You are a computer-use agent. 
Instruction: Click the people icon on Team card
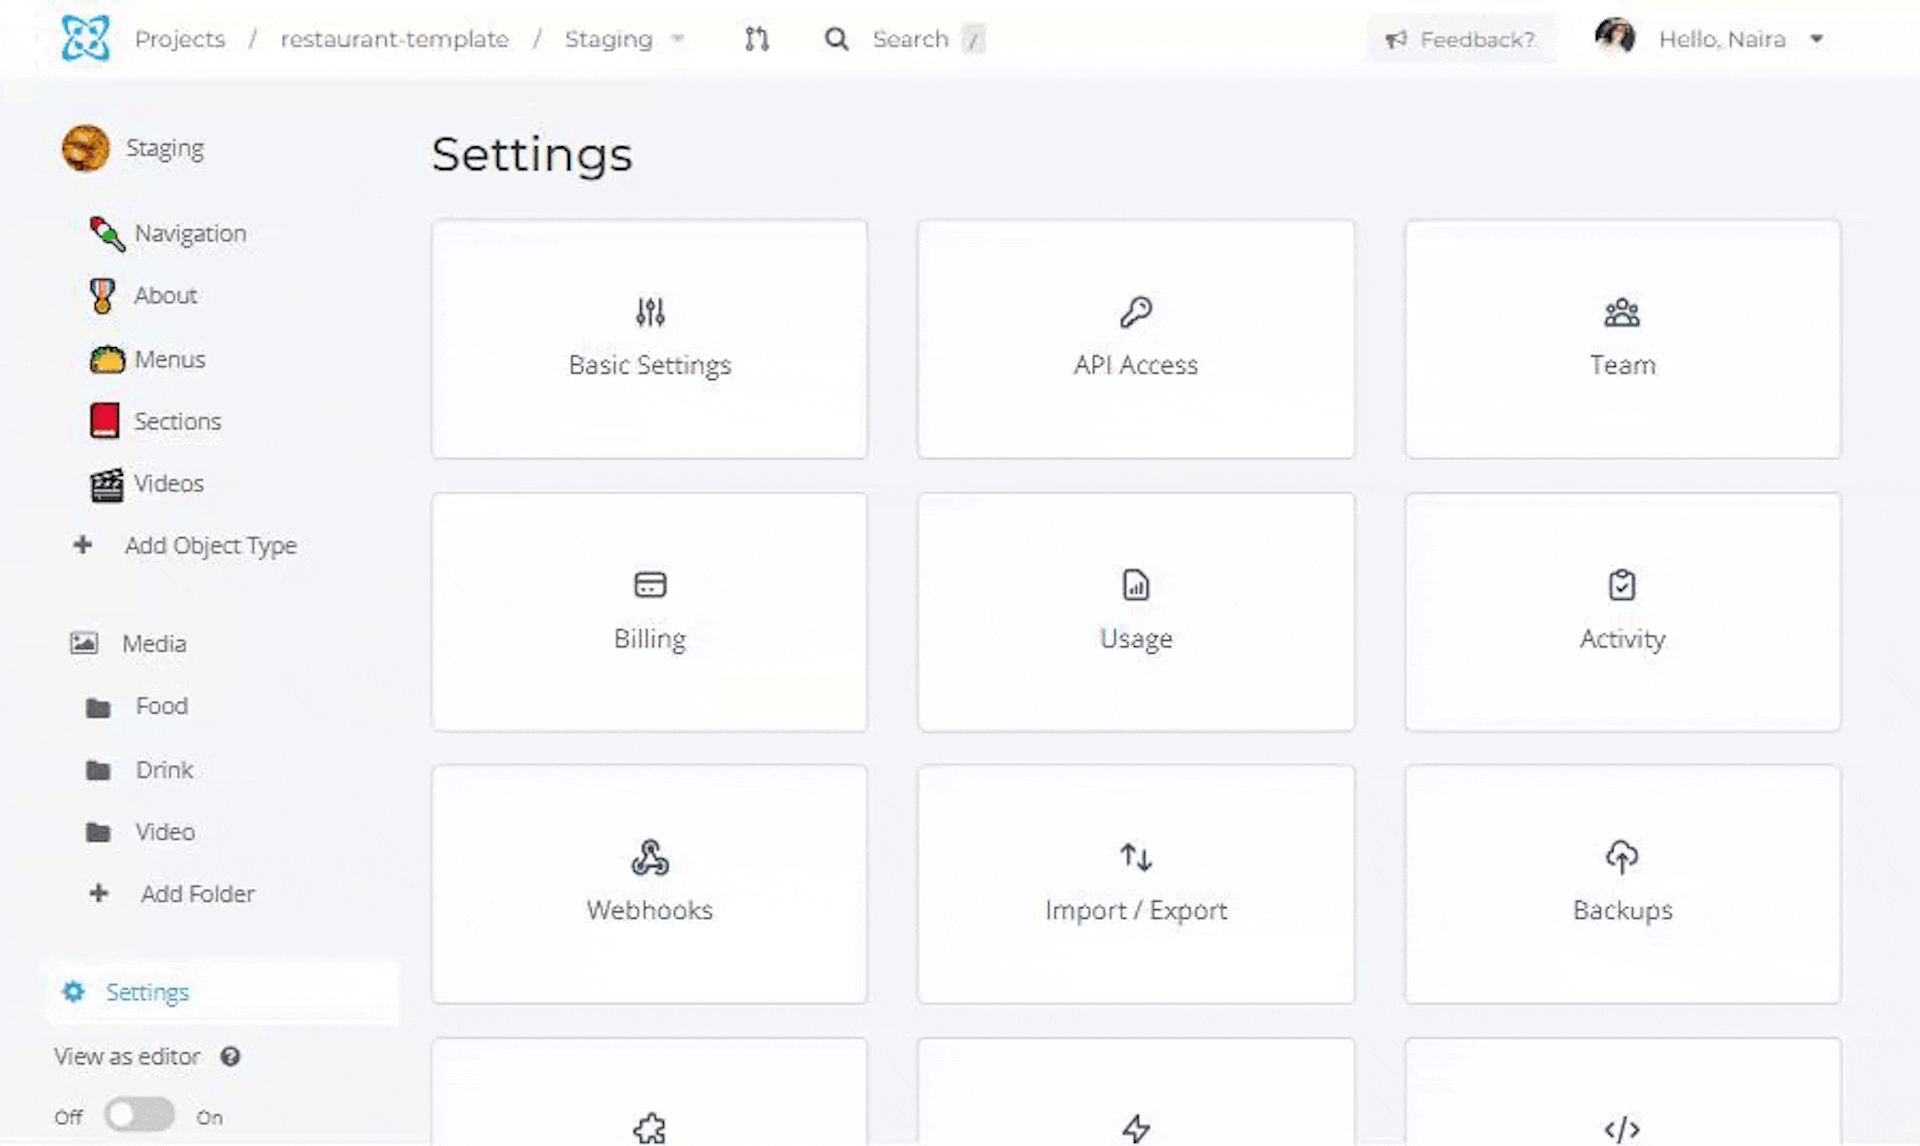1622,313
